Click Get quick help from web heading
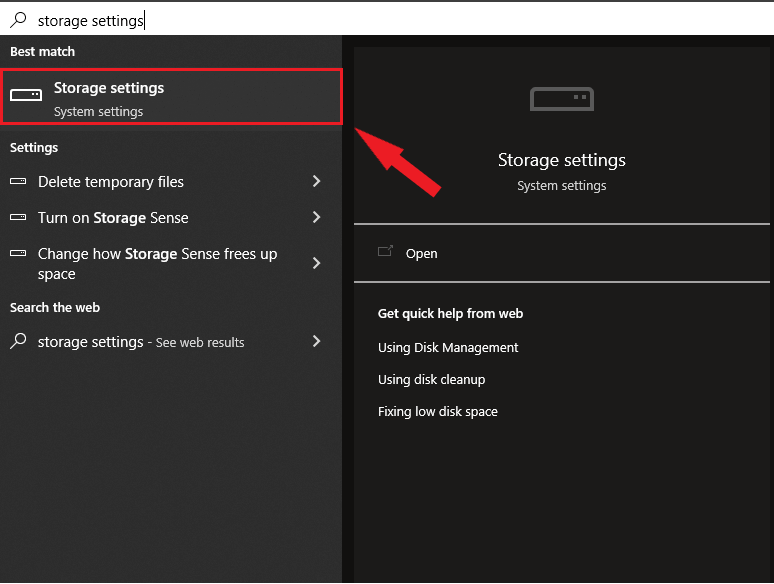Image resolution: width=774 pixels, height=584 pixels. pyautogui.click(x=451, y=313)
